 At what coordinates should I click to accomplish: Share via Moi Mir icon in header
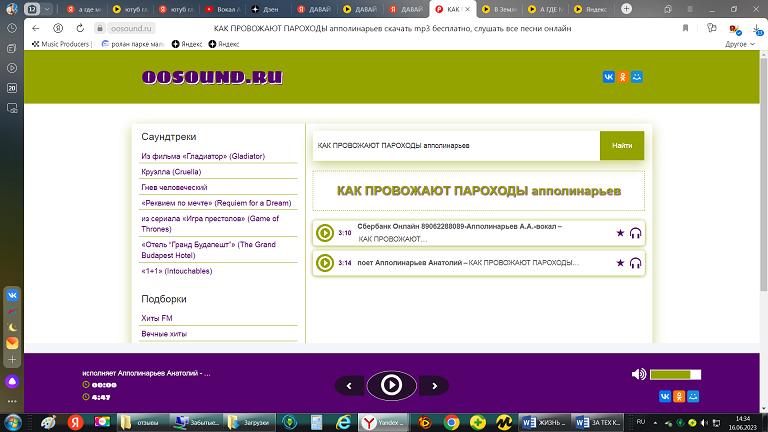tap(637, 77)
